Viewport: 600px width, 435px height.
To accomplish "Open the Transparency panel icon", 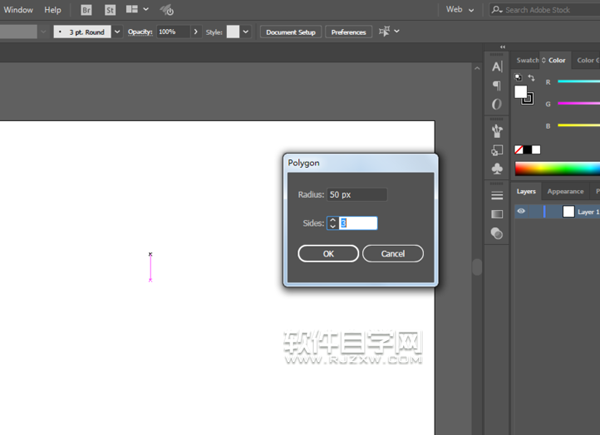I will pos(497,233).
